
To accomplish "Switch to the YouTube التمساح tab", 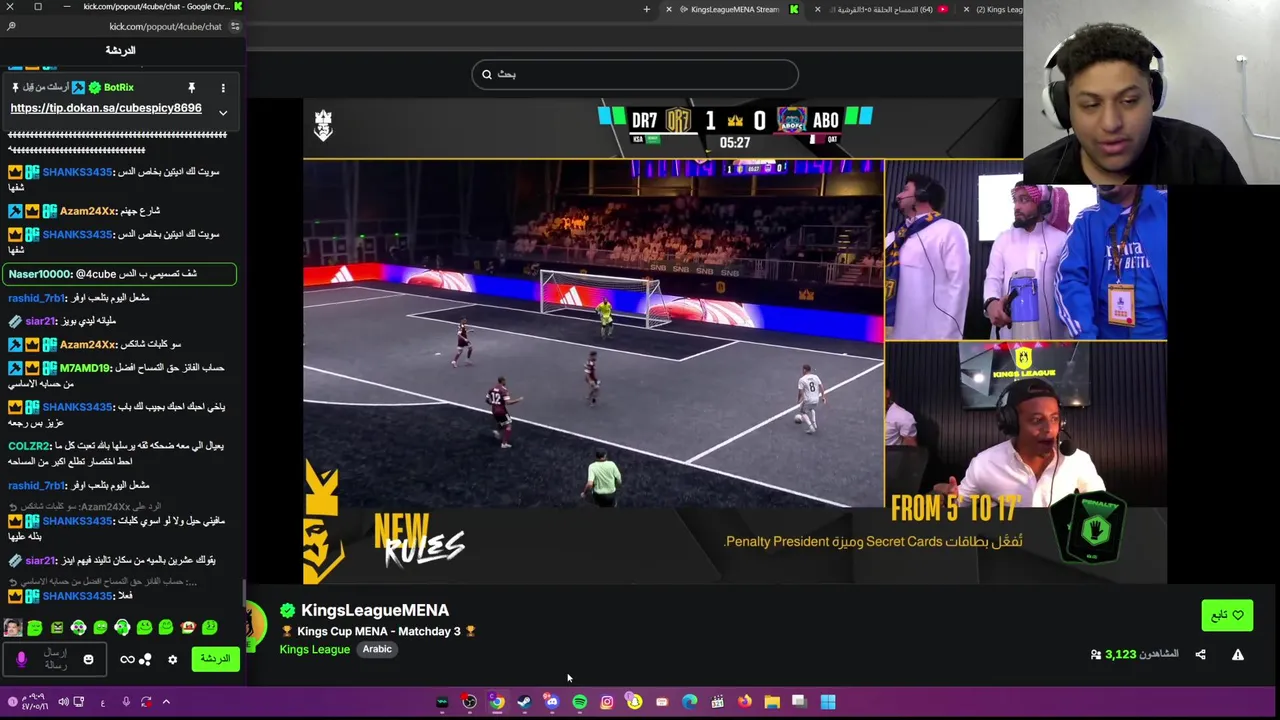I will point(883,10).
